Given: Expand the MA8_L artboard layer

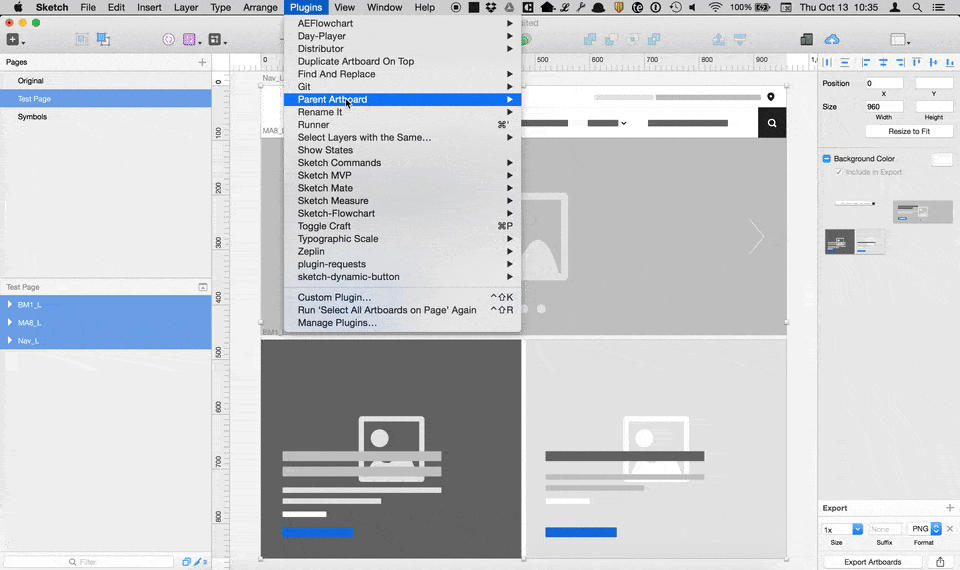Looking at the screenshot, I should 10,322.
